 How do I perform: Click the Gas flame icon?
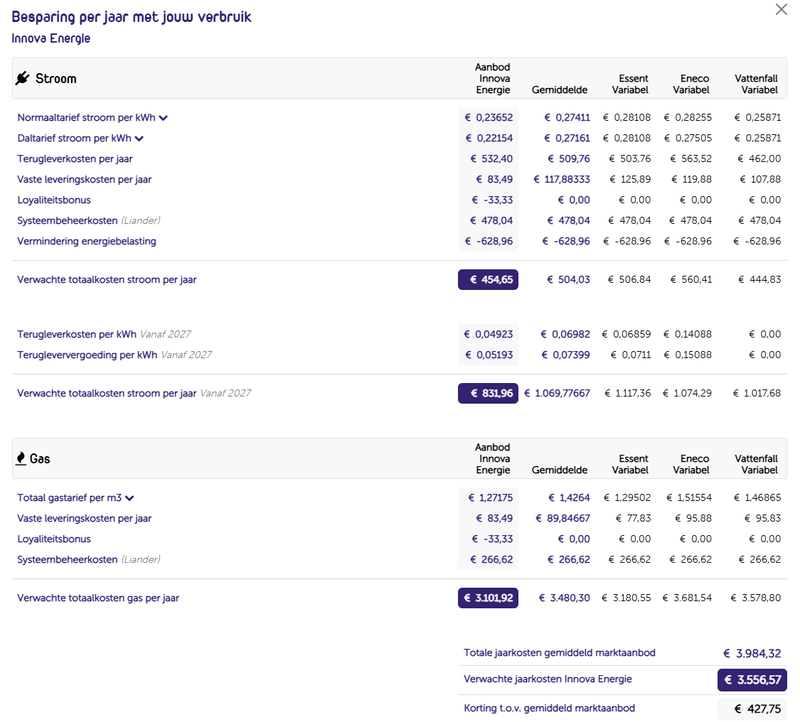[x=21, y=458]
